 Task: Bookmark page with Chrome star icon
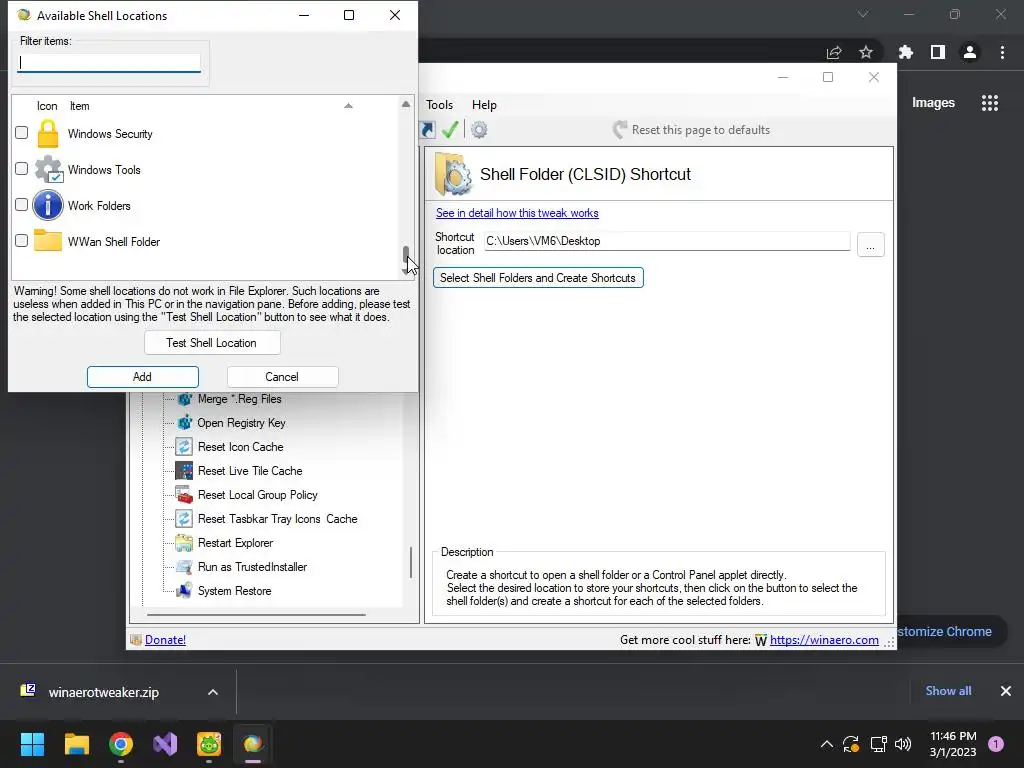[x=866, y=52]
